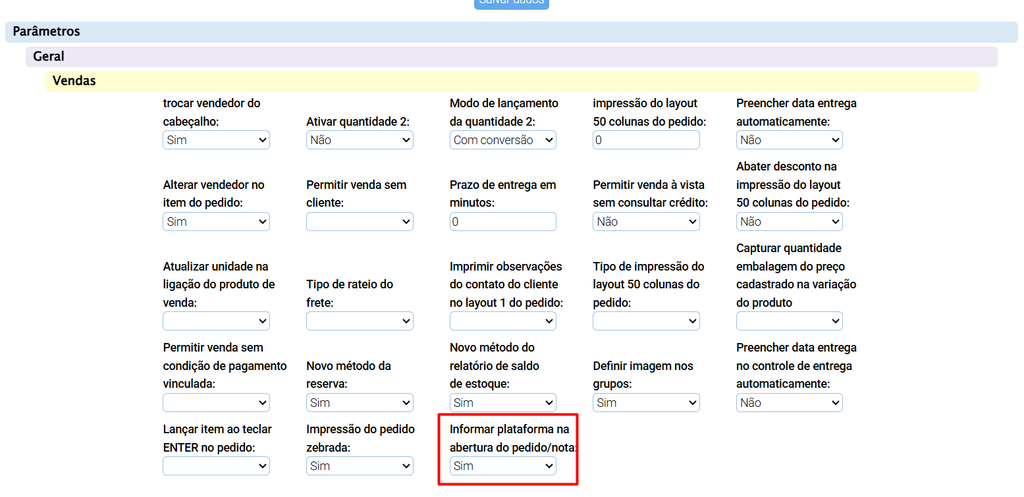
Task: Open 'Tipo de rateio do frete' dropdown
Action: [x=360, y=321]
